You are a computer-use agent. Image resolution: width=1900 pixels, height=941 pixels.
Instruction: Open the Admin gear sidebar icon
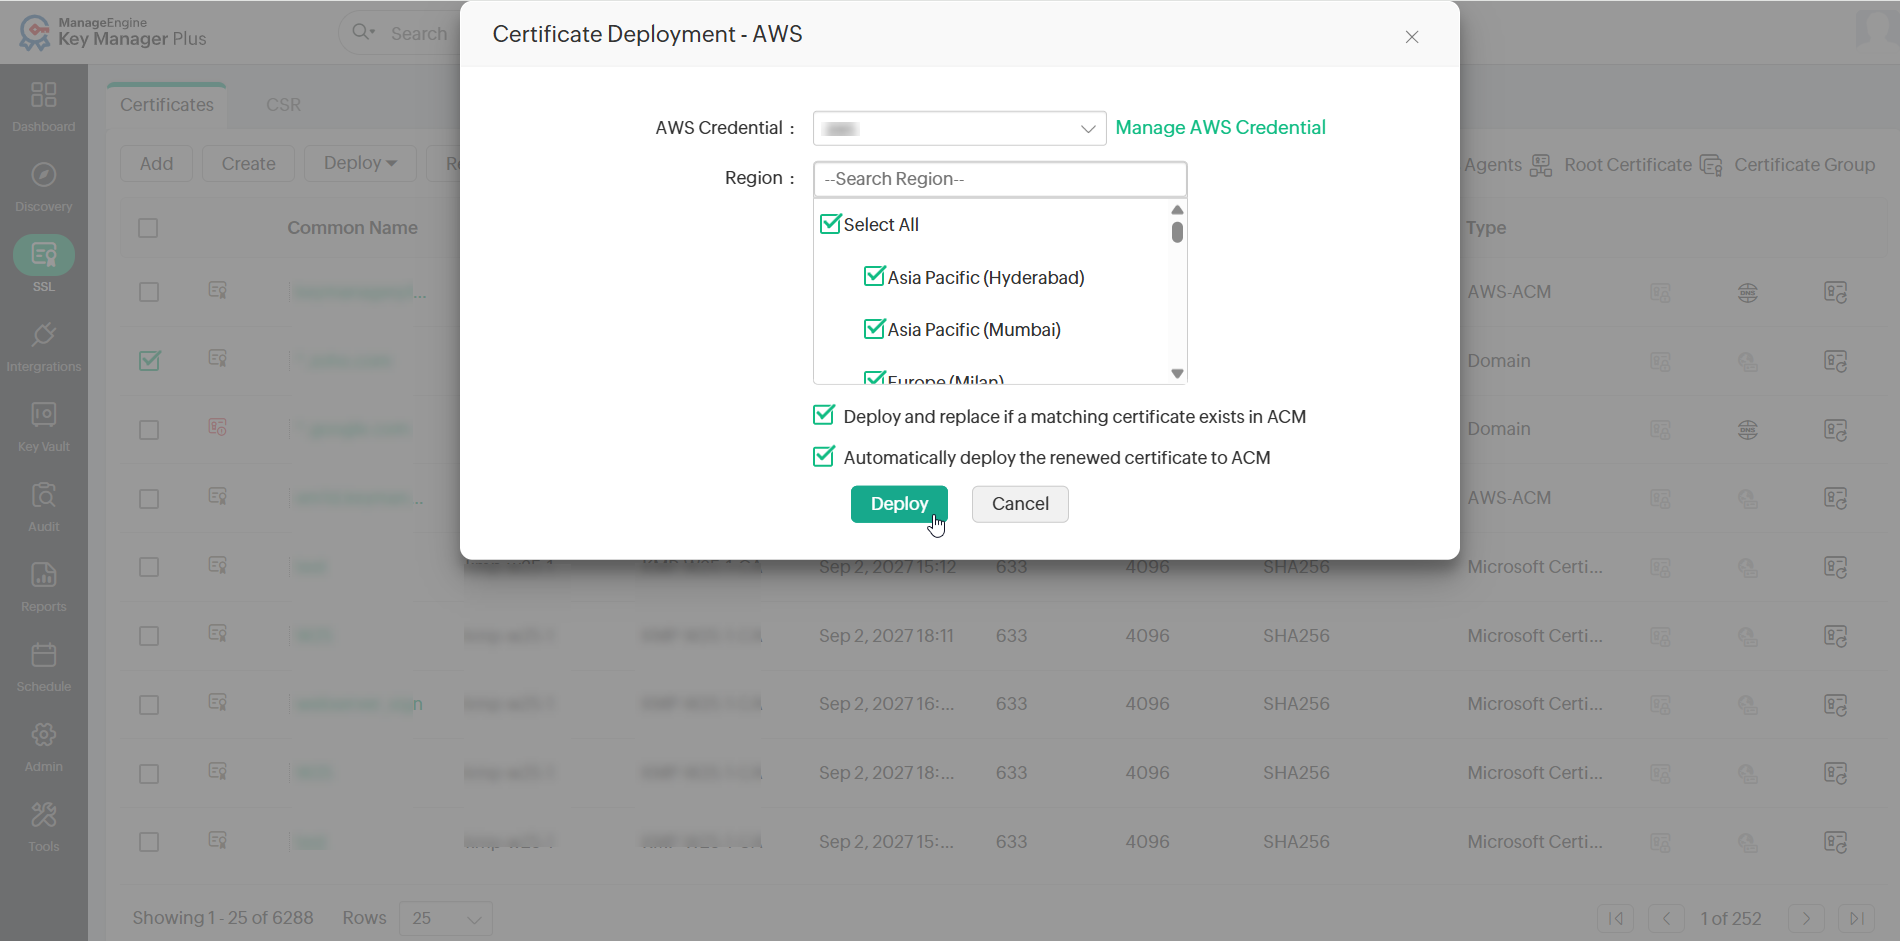click(x=43, y=735)
